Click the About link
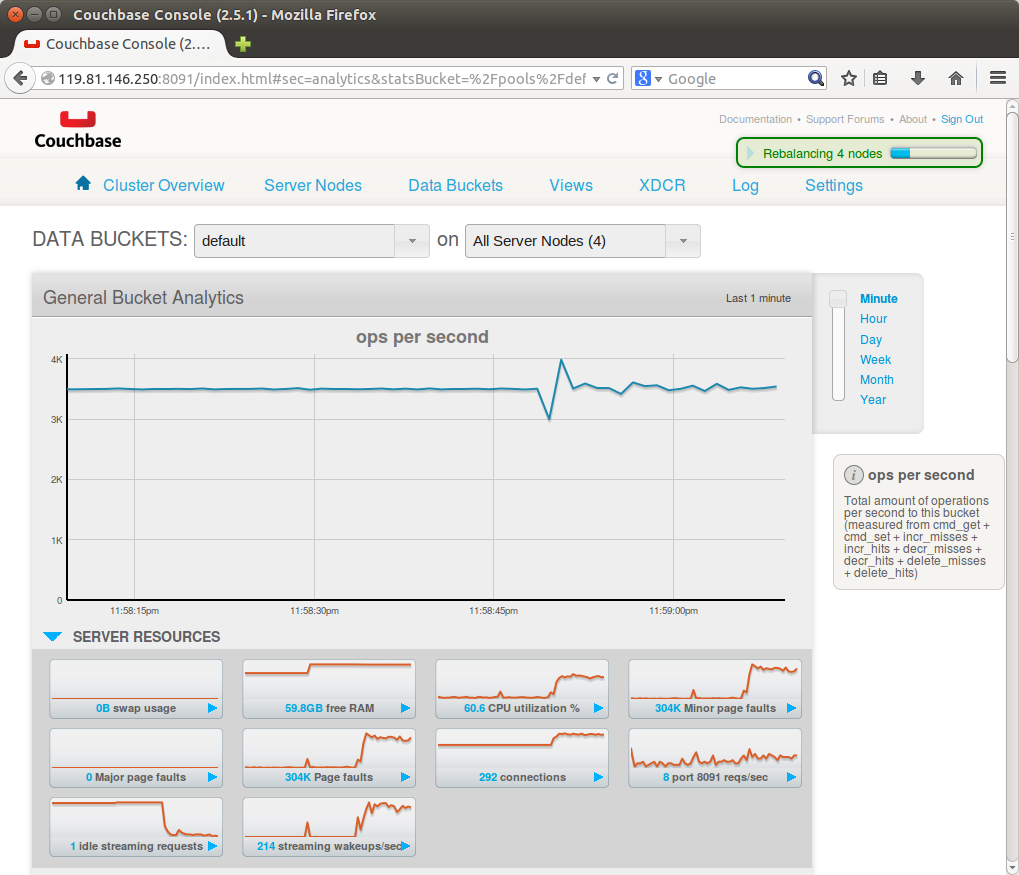Image resolution: width=1019 pixels, height=875 pixels. pyautogui.click(x=912, y=119)
